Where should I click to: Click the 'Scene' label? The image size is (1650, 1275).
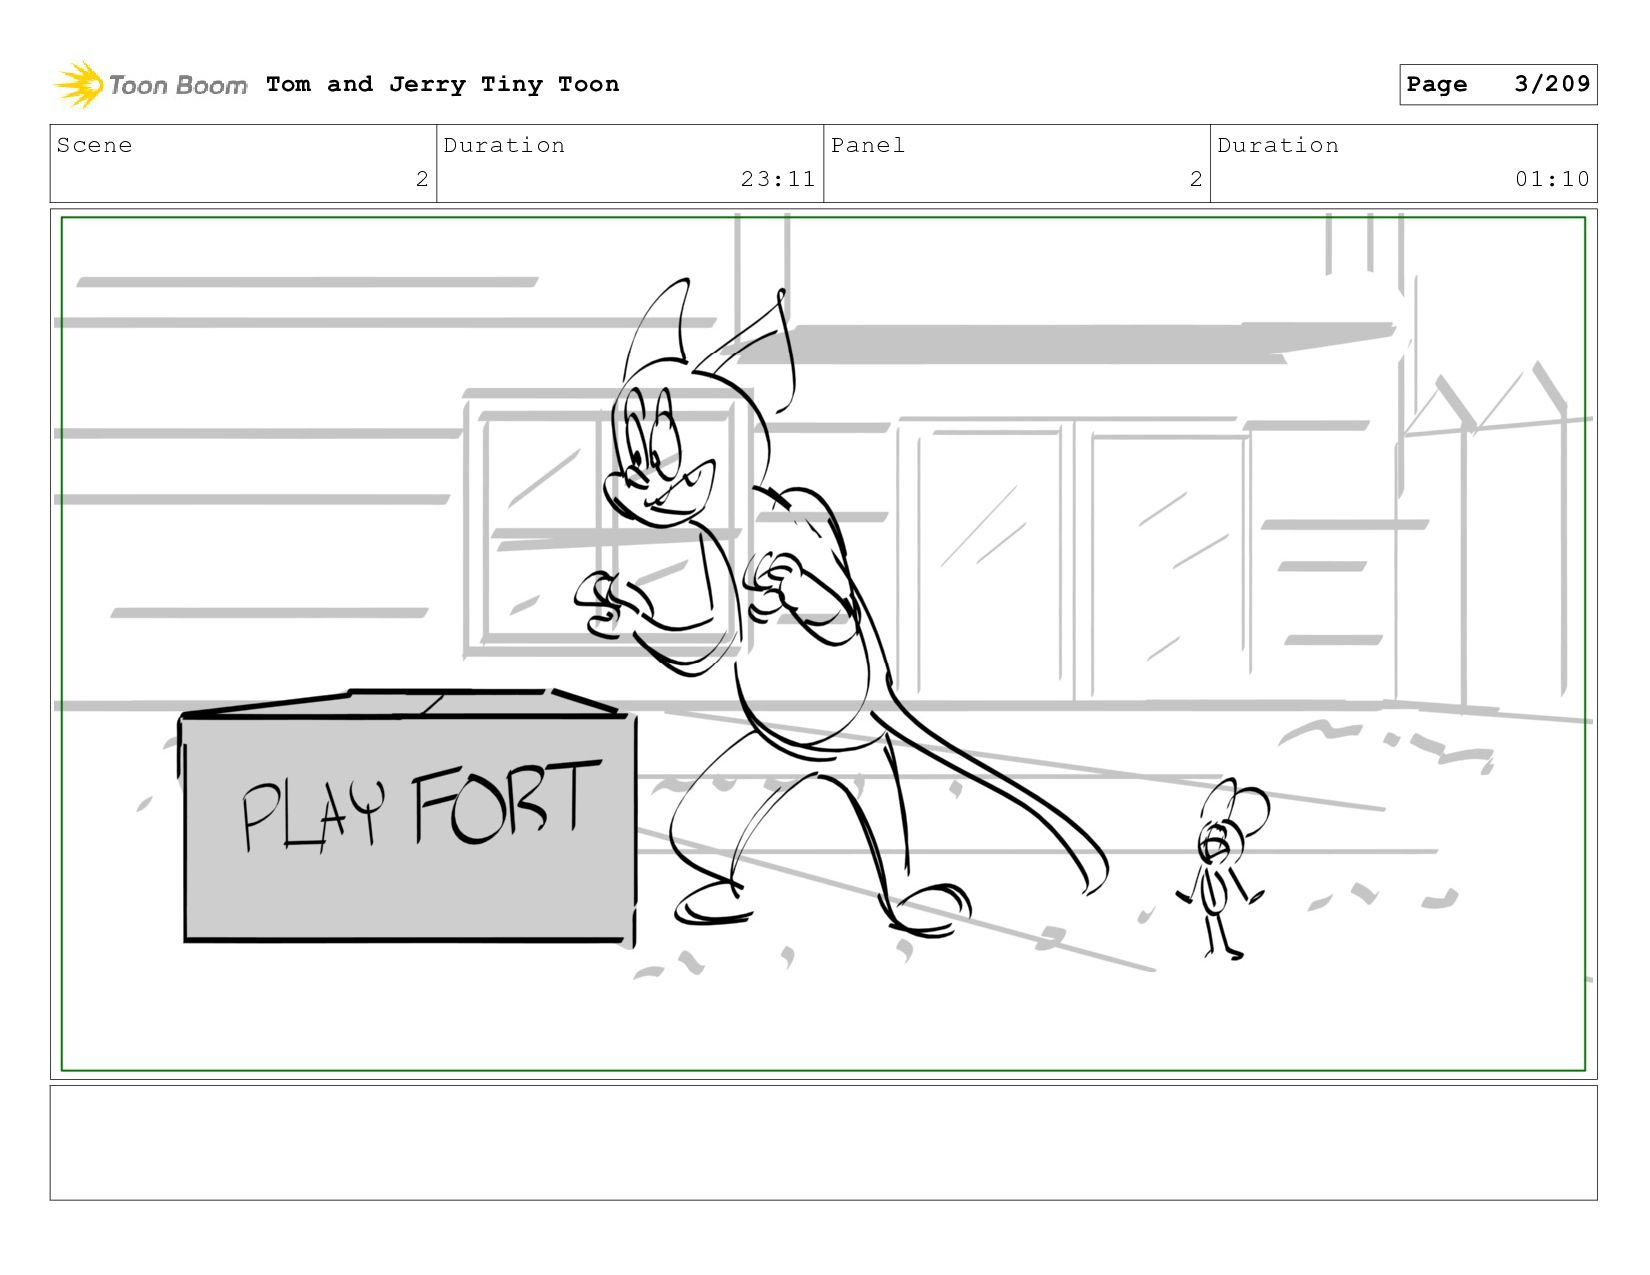click(94, 145)
